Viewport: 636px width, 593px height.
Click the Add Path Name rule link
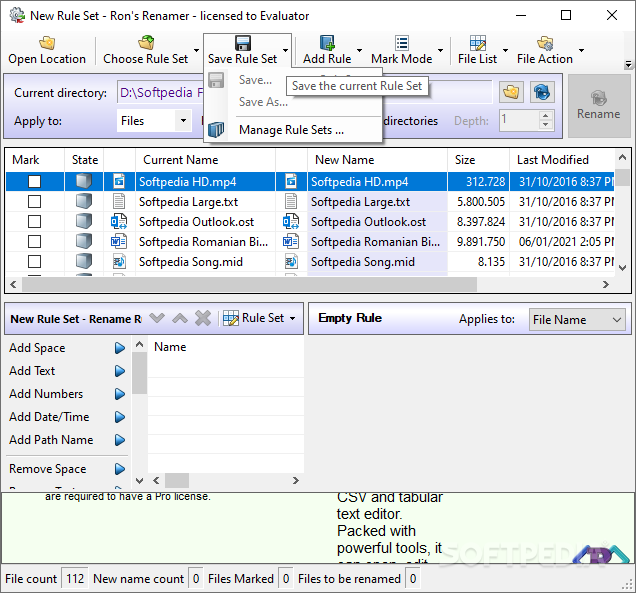(x=51, y=440)
